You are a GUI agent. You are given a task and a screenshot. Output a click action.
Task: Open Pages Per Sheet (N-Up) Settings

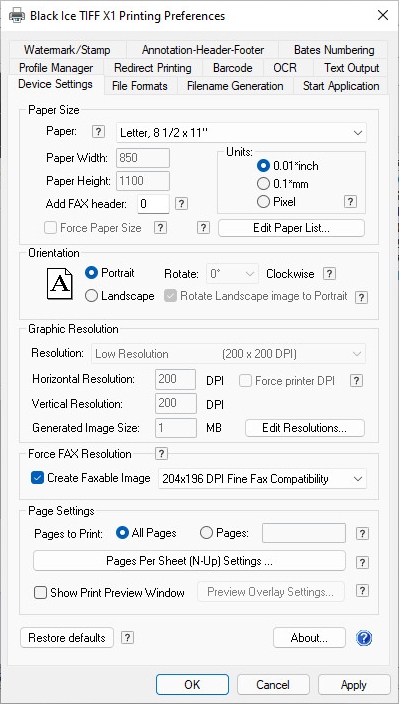click(189, 561)
